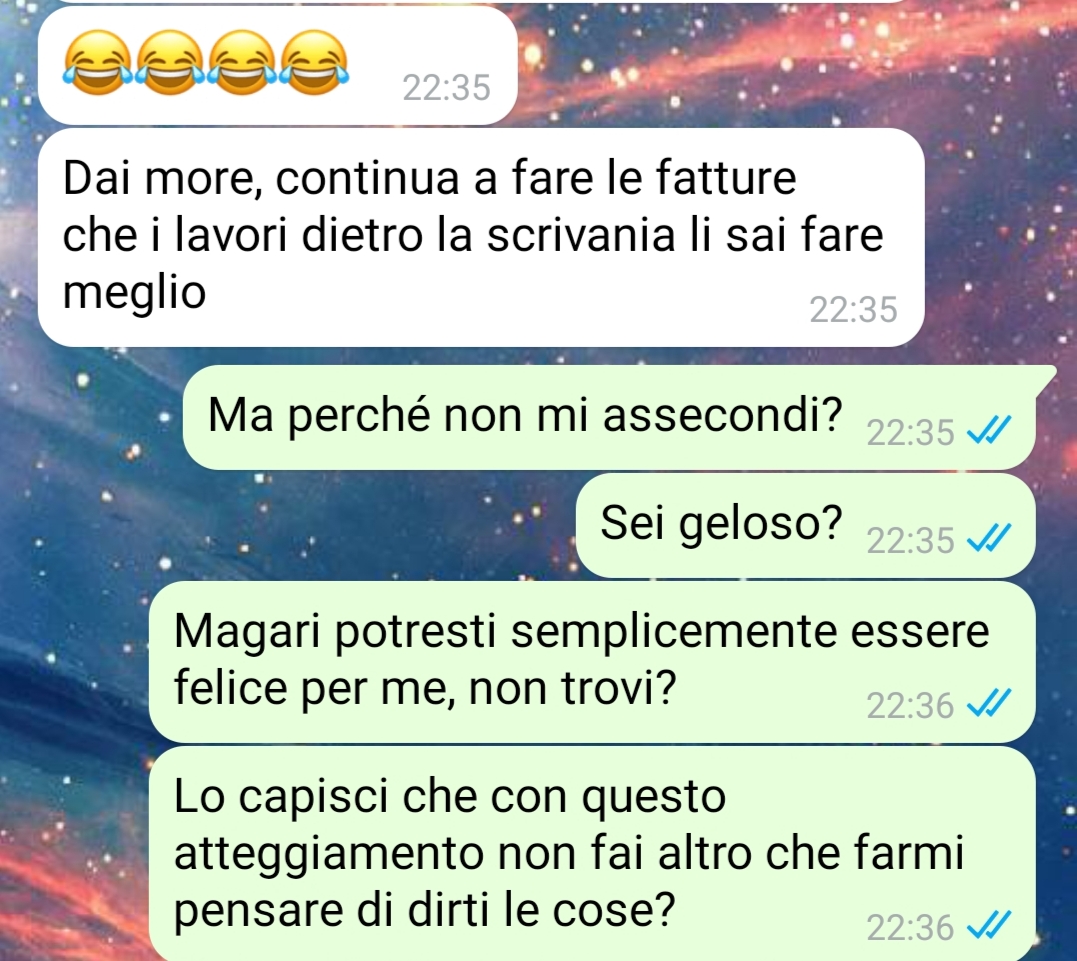Select the 'Magari potresti semplicemente essere felice' message
This screenshot has width=1077, height=961.
coord(592,662)
